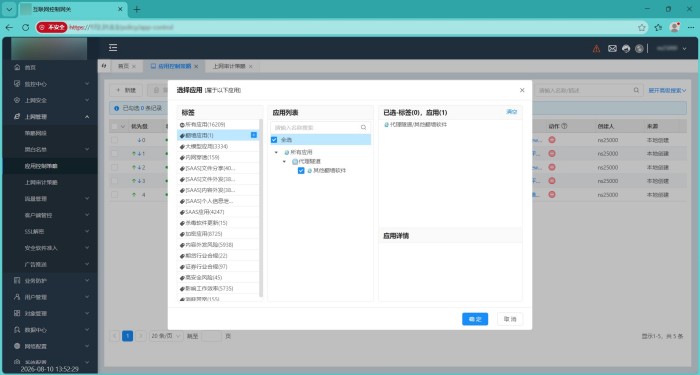Click the 动作 help question-mark icon
The width and height of the screenshot is (700, 375).
coord(564,126)
